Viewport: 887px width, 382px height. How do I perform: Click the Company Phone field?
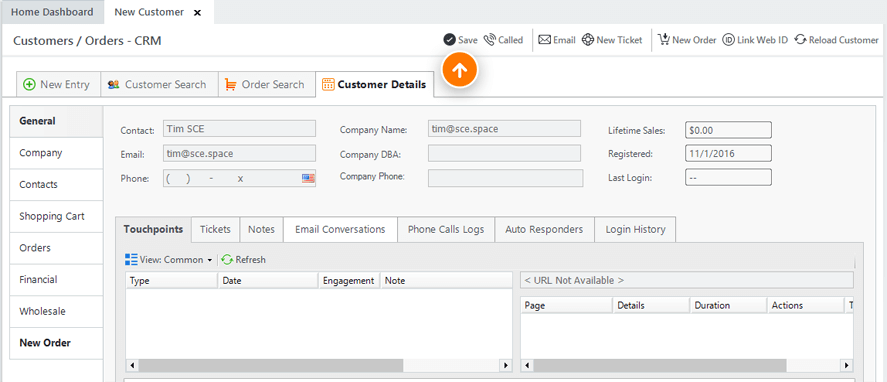(x=505, y=178)
